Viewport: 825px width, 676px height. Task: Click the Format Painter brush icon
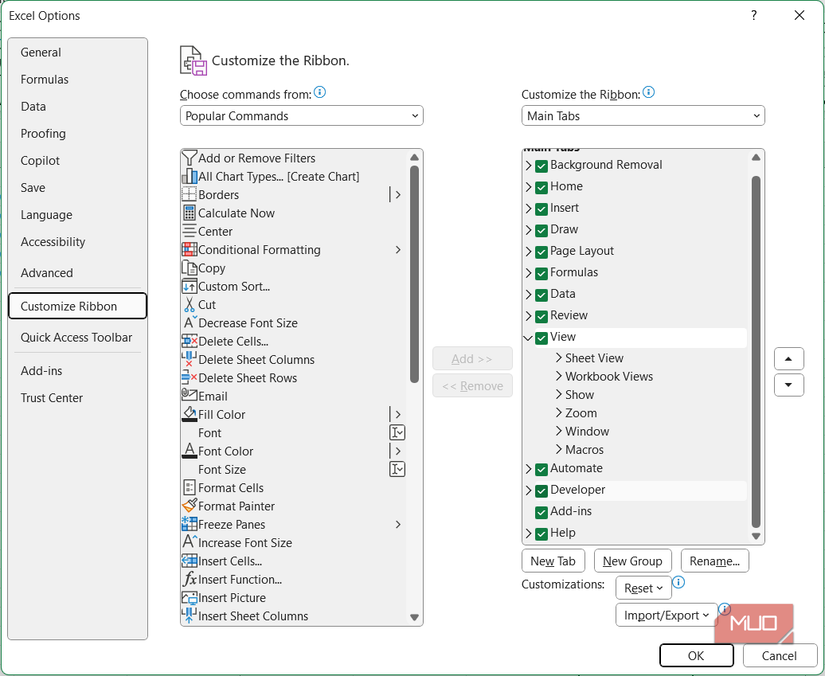(189, 506)
